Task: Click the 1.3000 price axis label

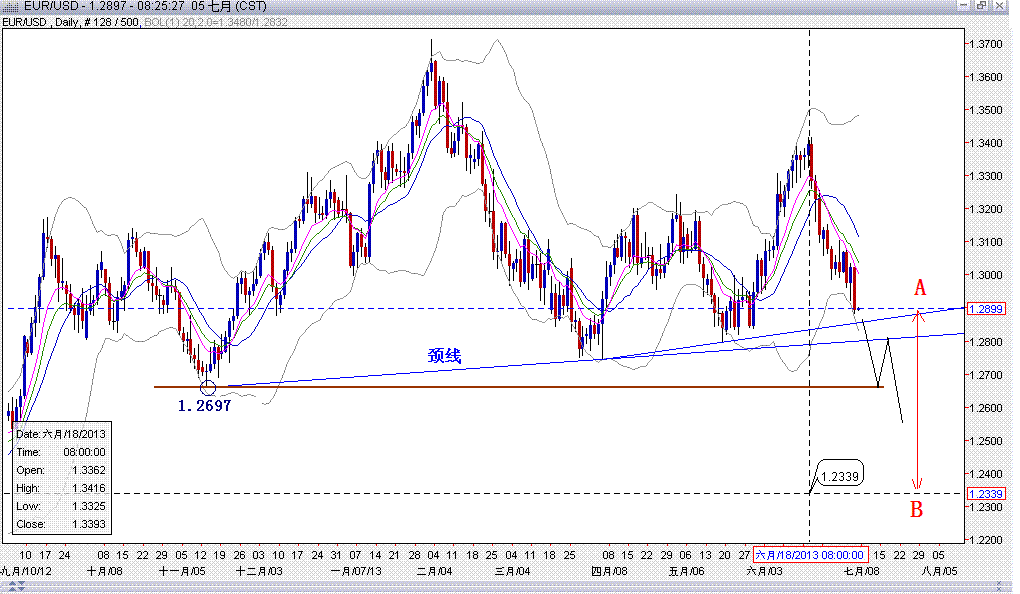Action: click(x=986, y=275)
